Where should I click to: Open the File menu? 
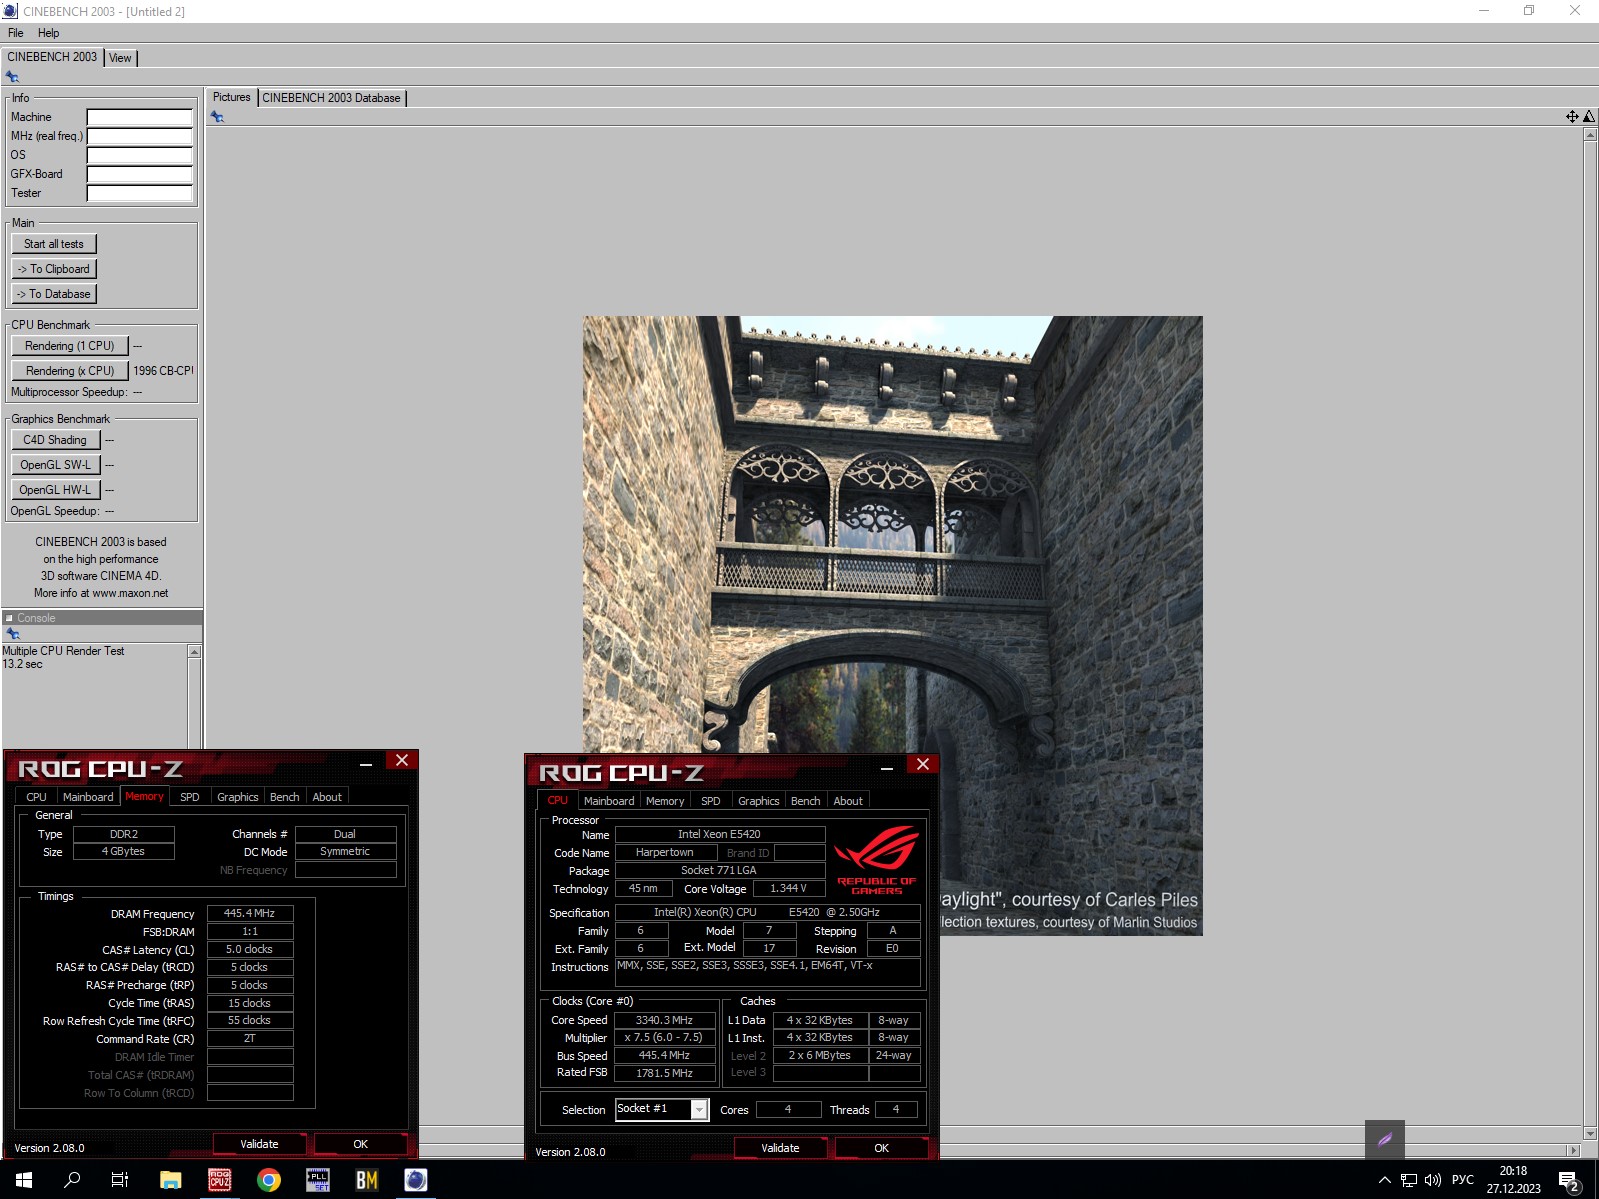coord(16,33)
